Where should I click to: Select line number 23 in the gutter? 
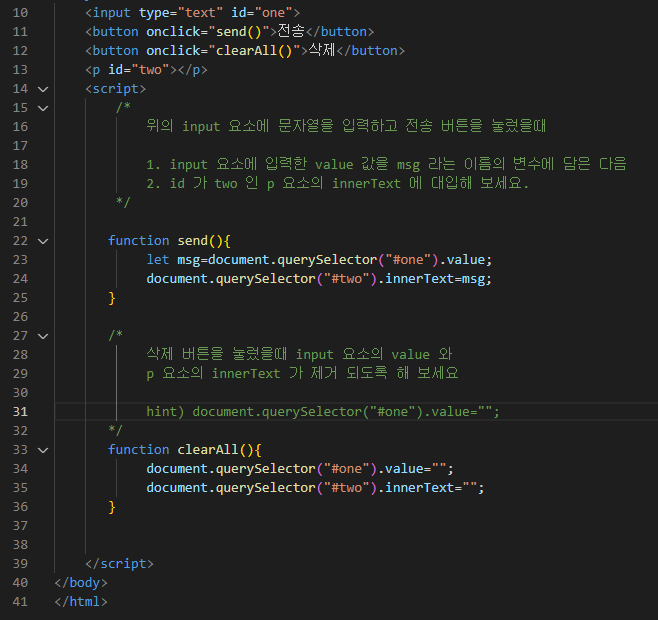point(20,260)
